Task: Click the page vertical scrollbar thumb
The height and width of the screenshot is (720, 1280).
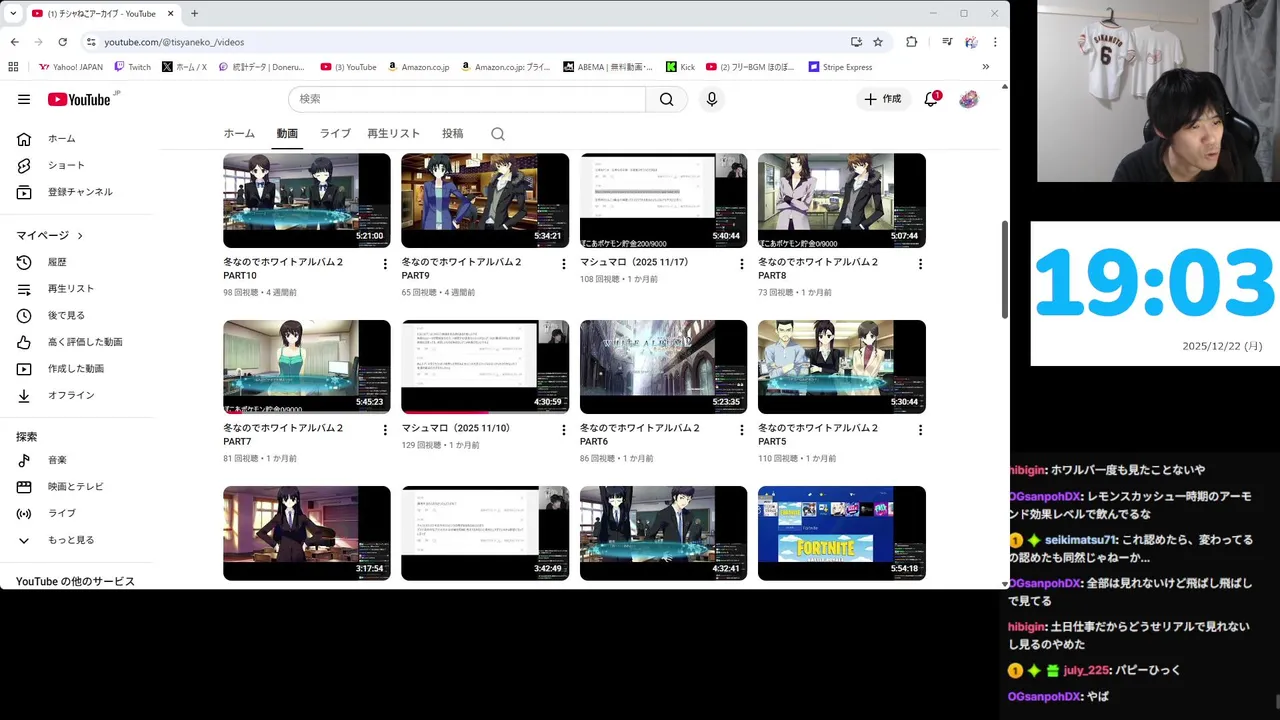Action: tap(1005, 270)
